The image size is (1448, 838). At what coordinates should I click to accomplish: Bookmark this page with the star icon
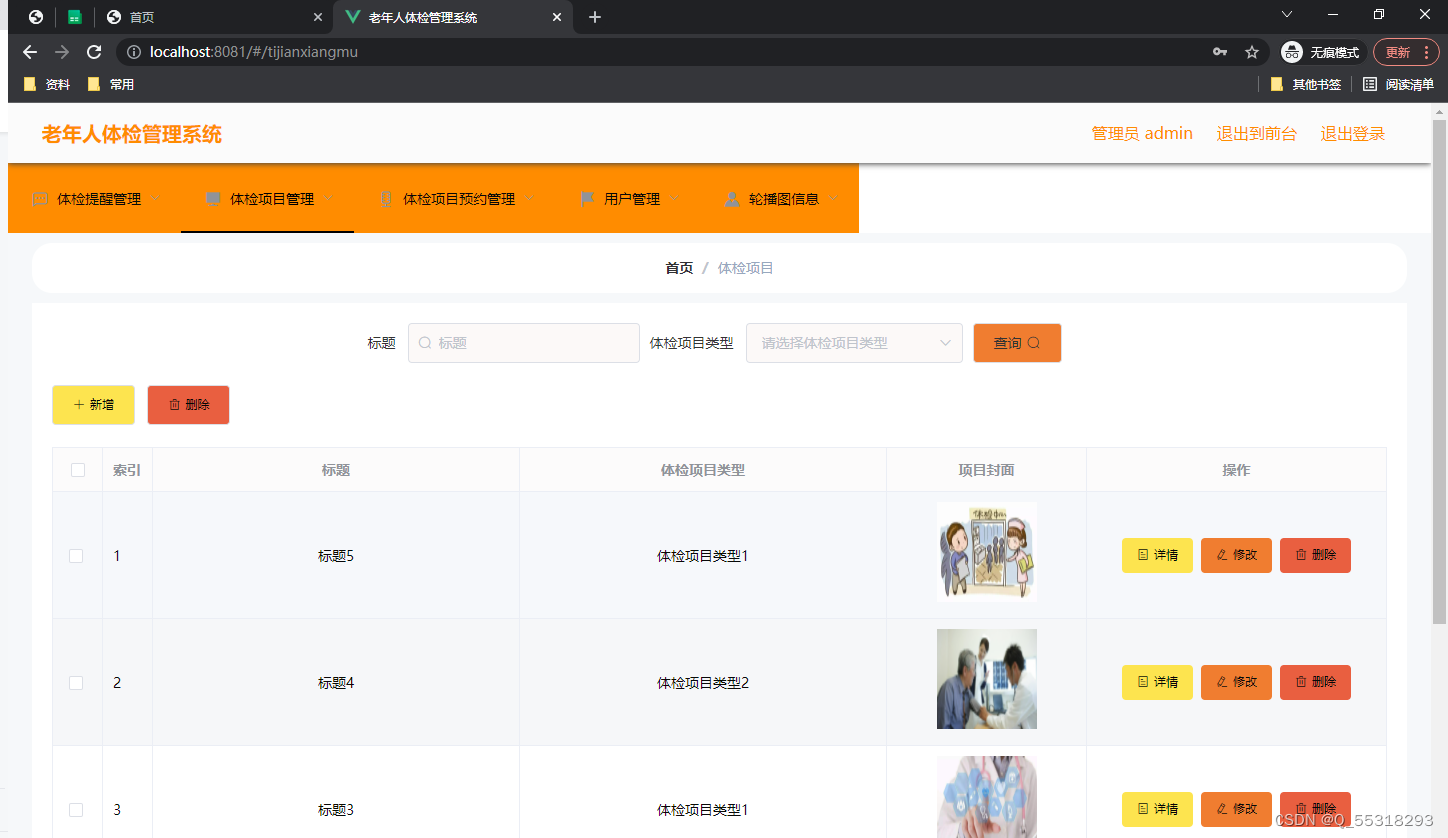[1251, 52]
